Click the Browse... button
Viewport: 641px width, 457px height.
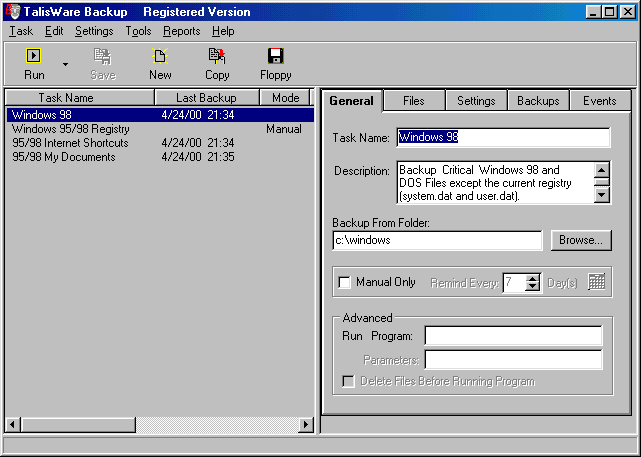(x=581, y=240)
